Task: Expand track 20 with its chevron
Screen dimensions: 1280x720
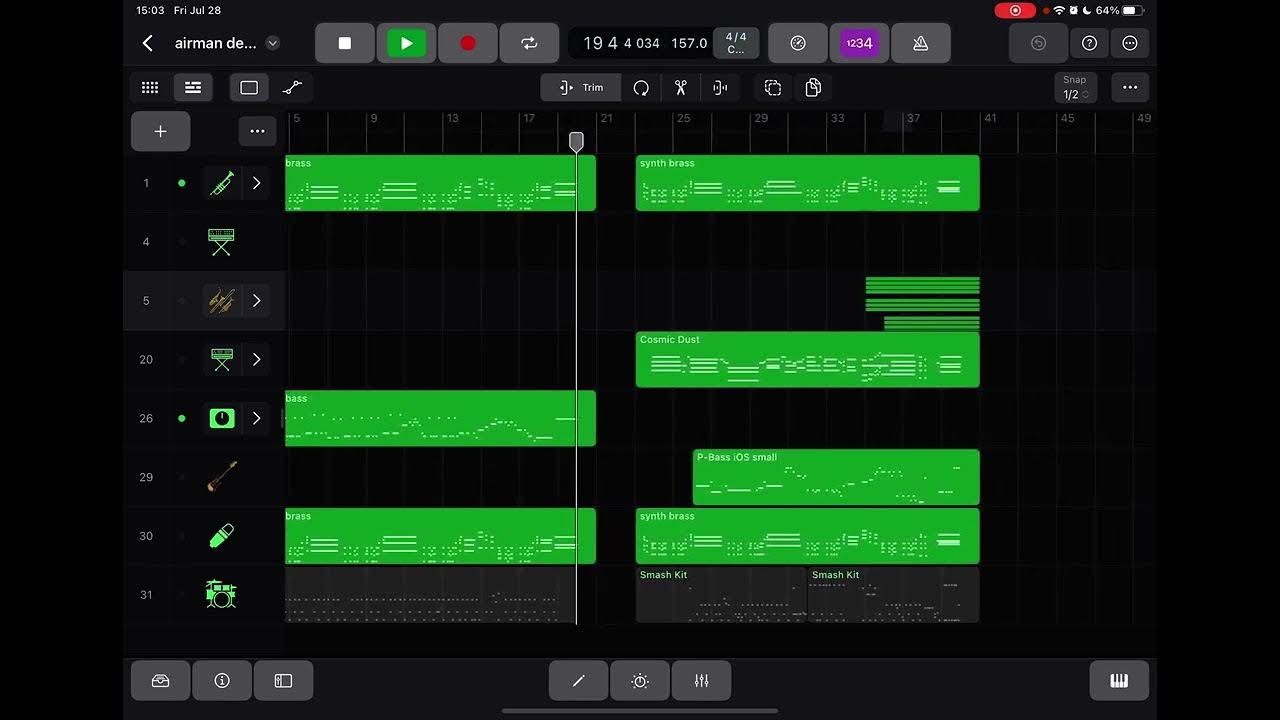Action: pyautogui.click(x=256, y=360)
